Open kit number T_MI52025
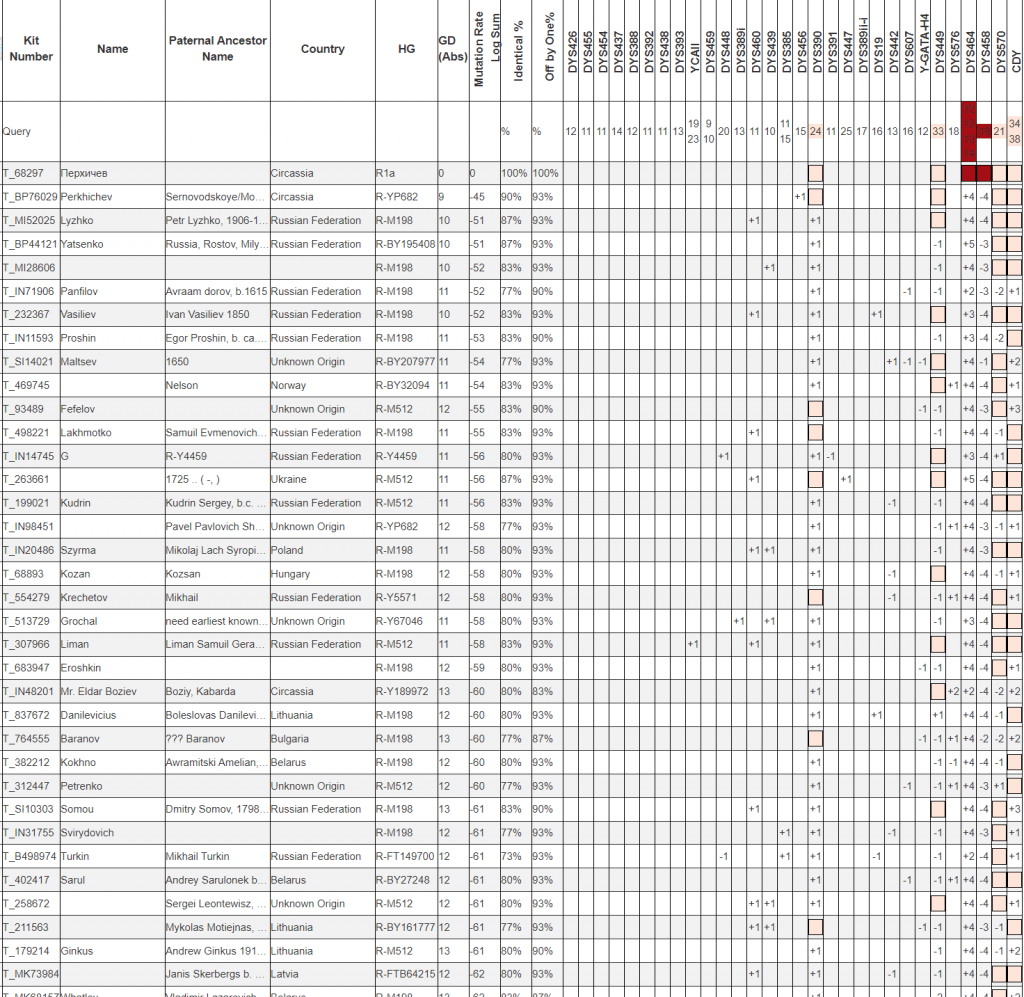1024x997 pixels. tap(30, 220)
